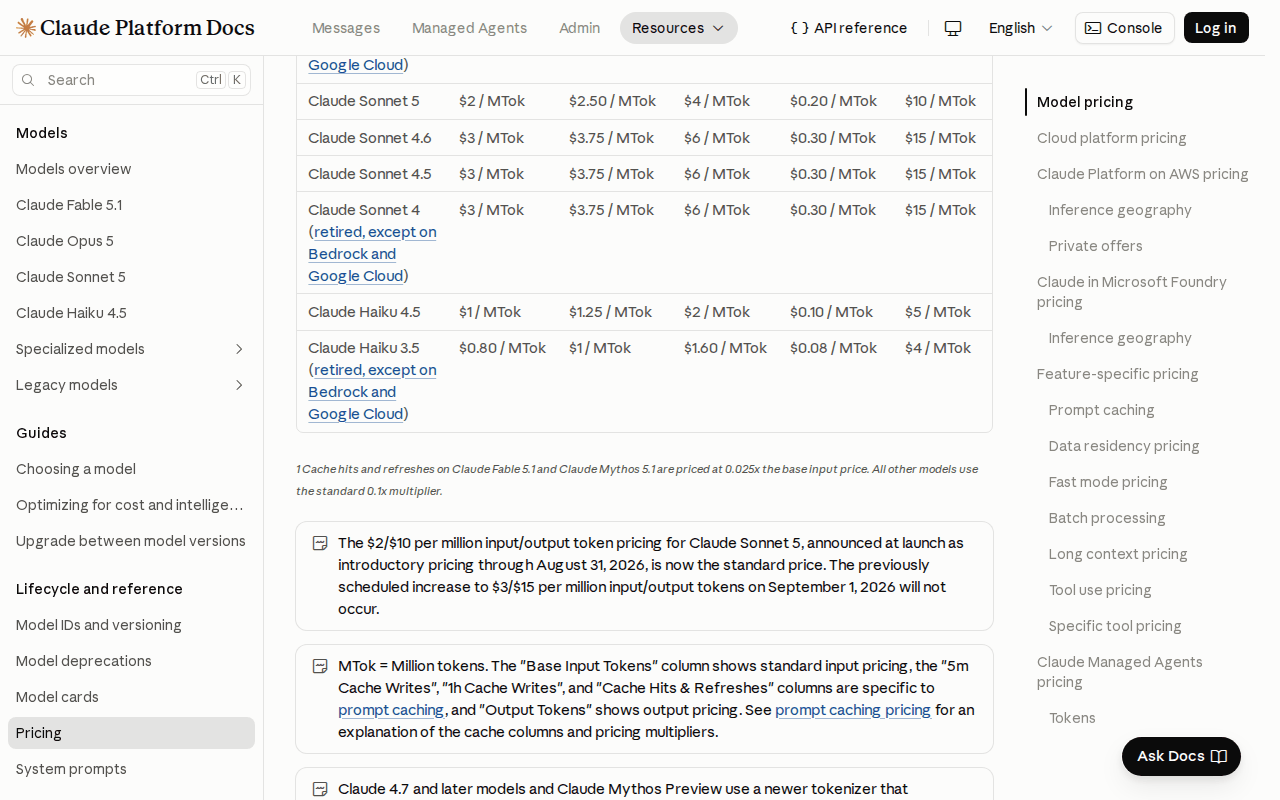Open the Model cards page
The image size is (1280, 800).
click(131, 697)
